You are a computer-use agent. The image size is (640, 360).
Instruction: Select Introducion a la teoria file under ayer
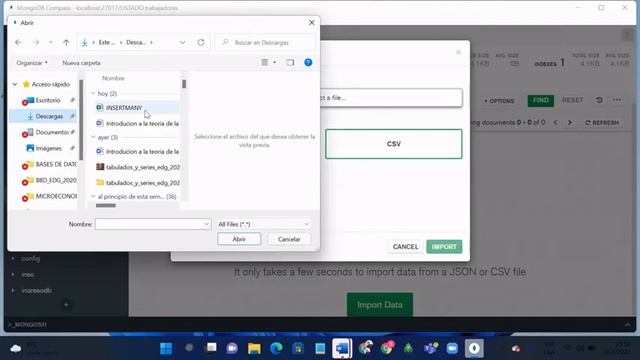pyautogui.click(x=137, y=151)
